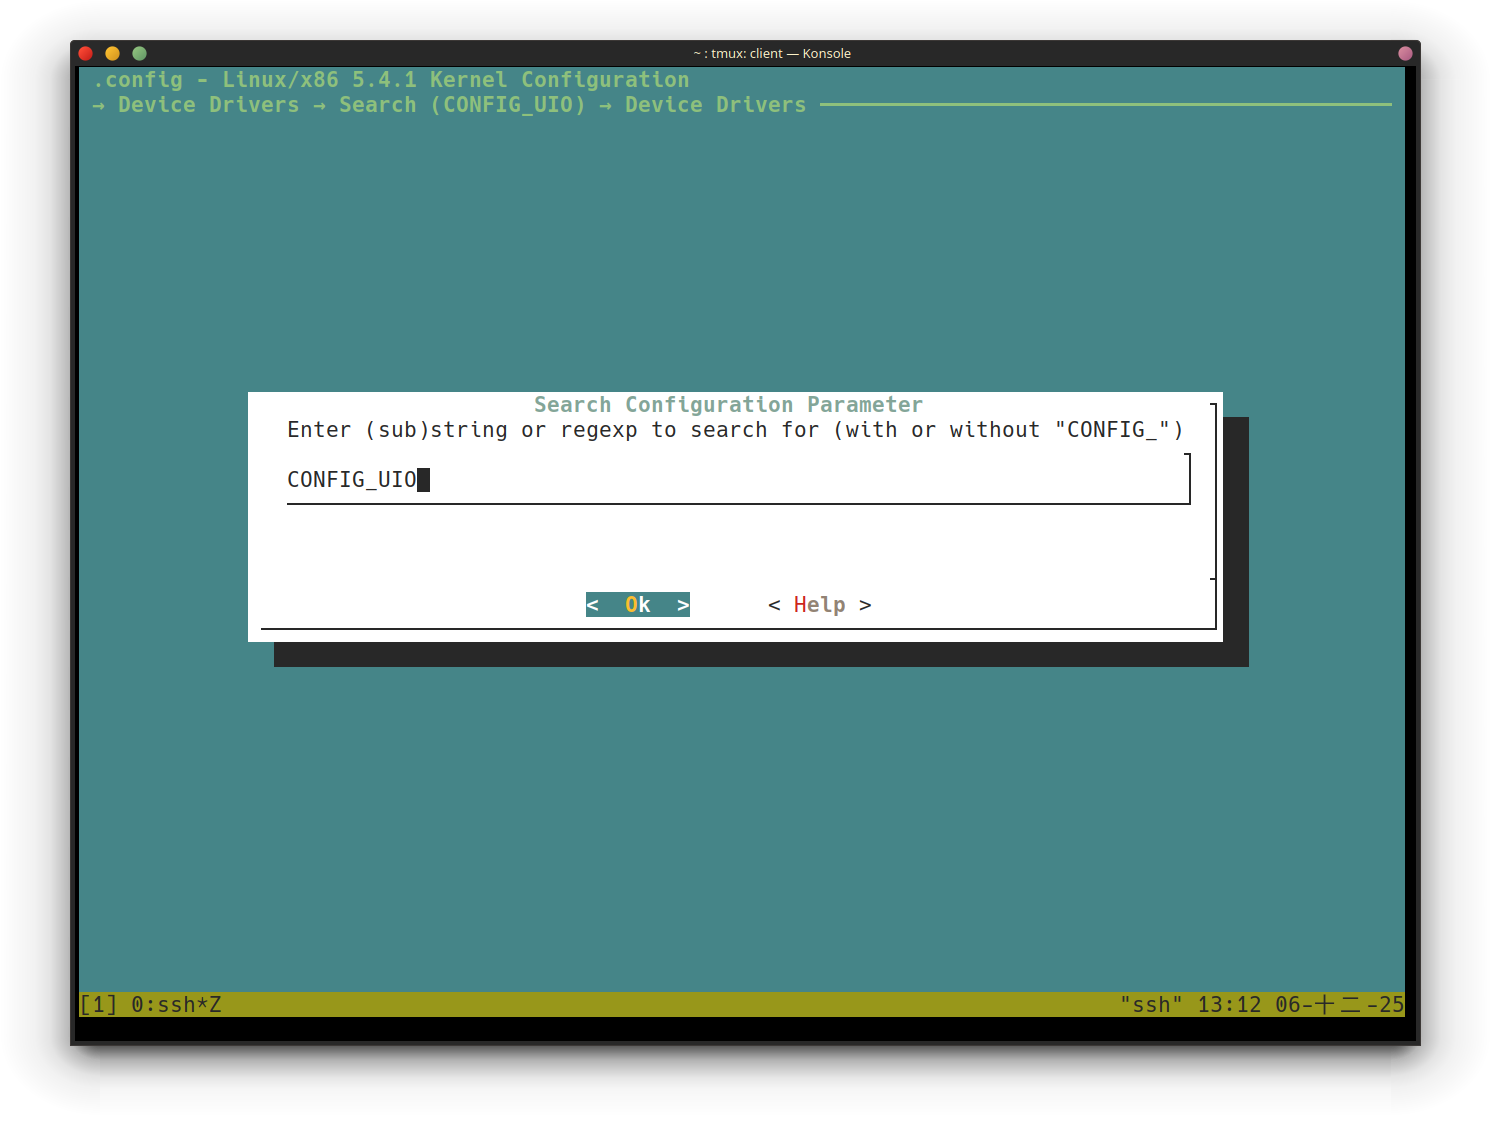Select the last Device Drivers breadcrumb
Image resolution: width=1491 pixels, height=1126 pixels.
(x=715, y=105)
